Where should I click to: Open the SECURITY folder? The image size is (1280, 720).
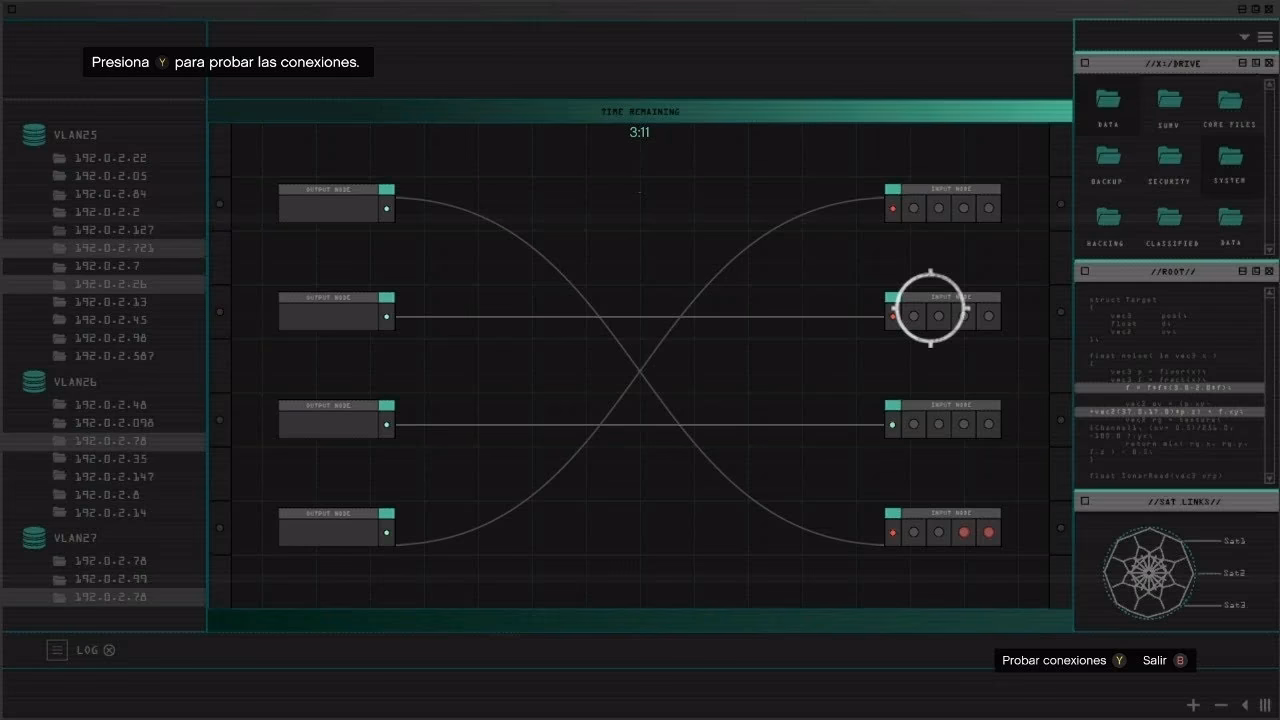tap(1169, 165)
